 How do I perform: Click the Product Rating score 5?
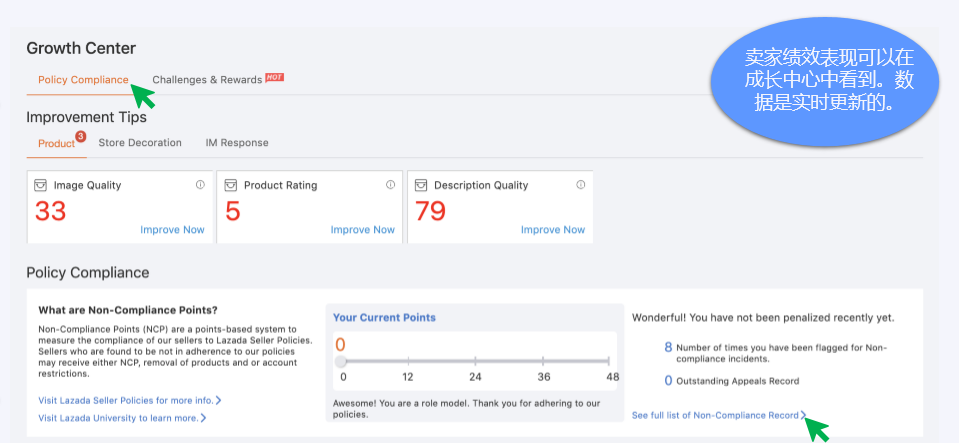(232, 211)
